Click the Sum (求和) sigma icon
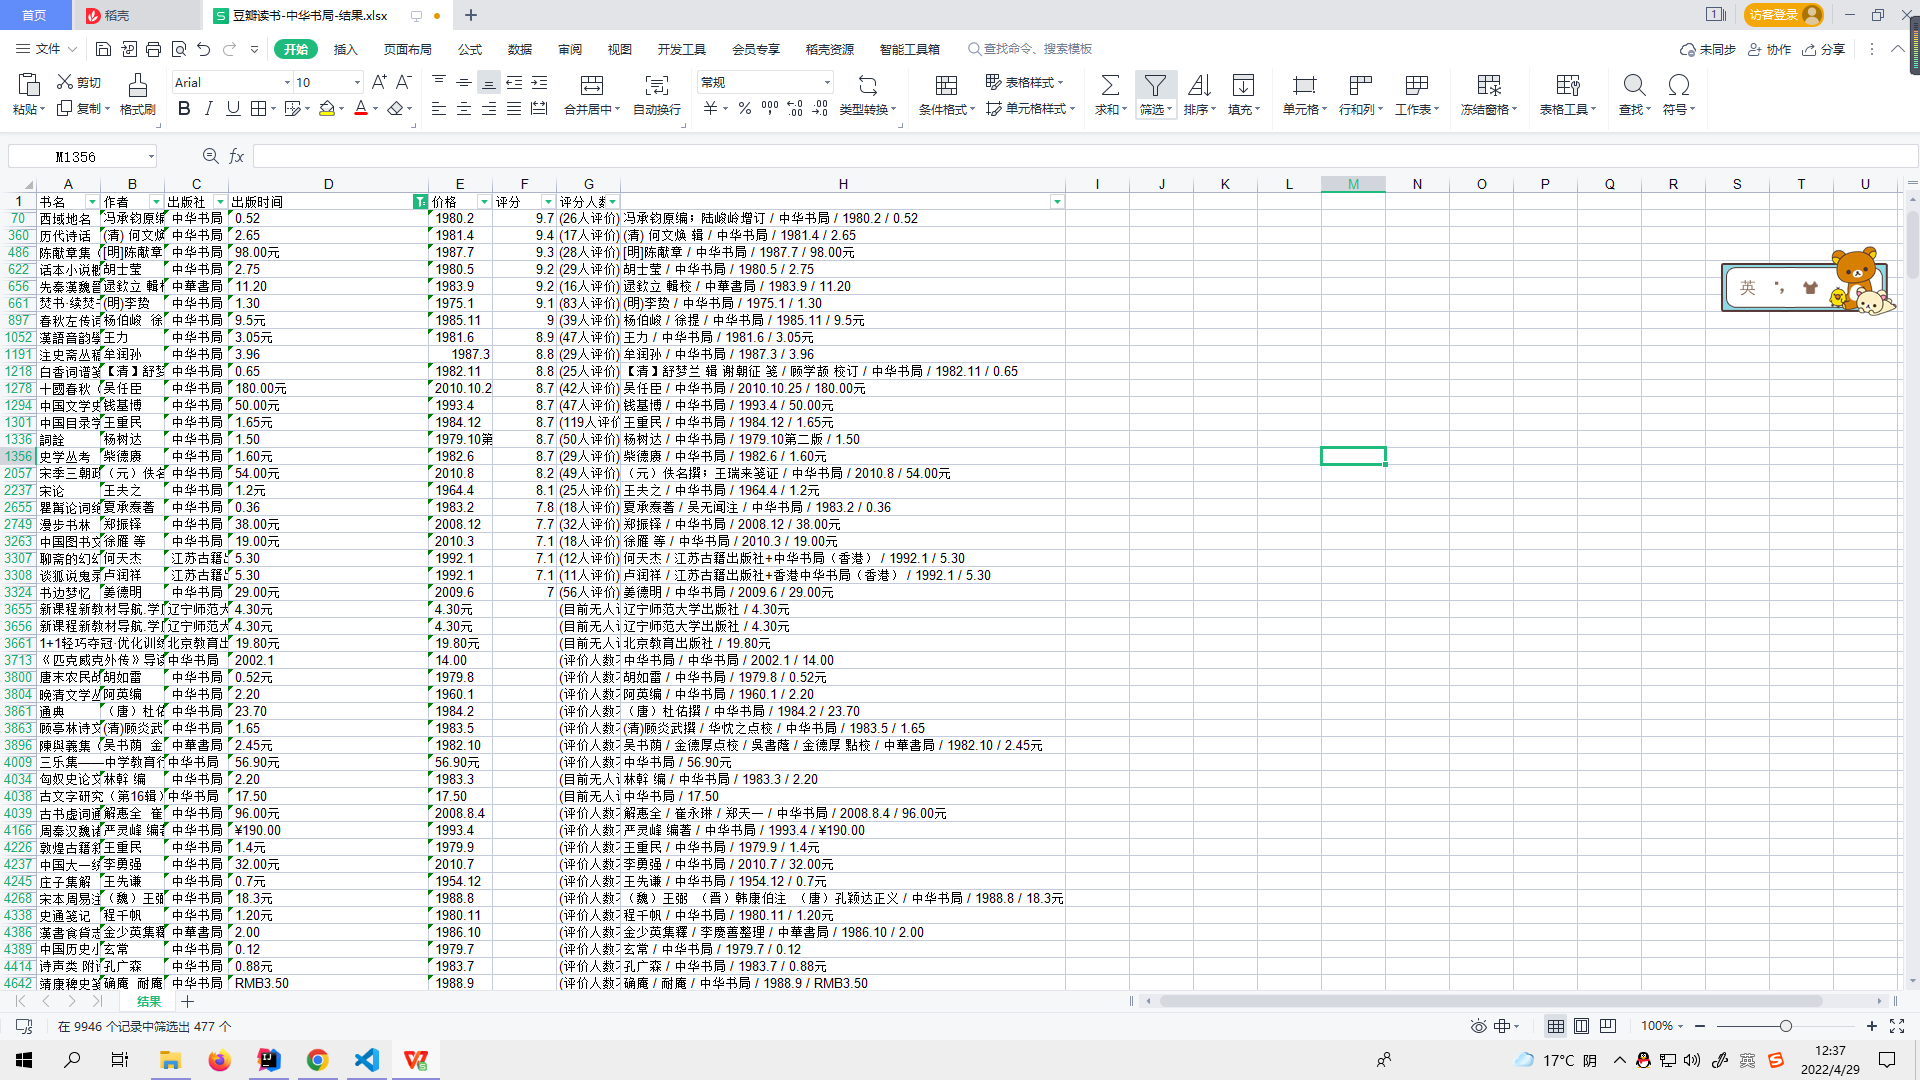The height and width of the screenshot is (1080, 1920). tap(1109, 86)
